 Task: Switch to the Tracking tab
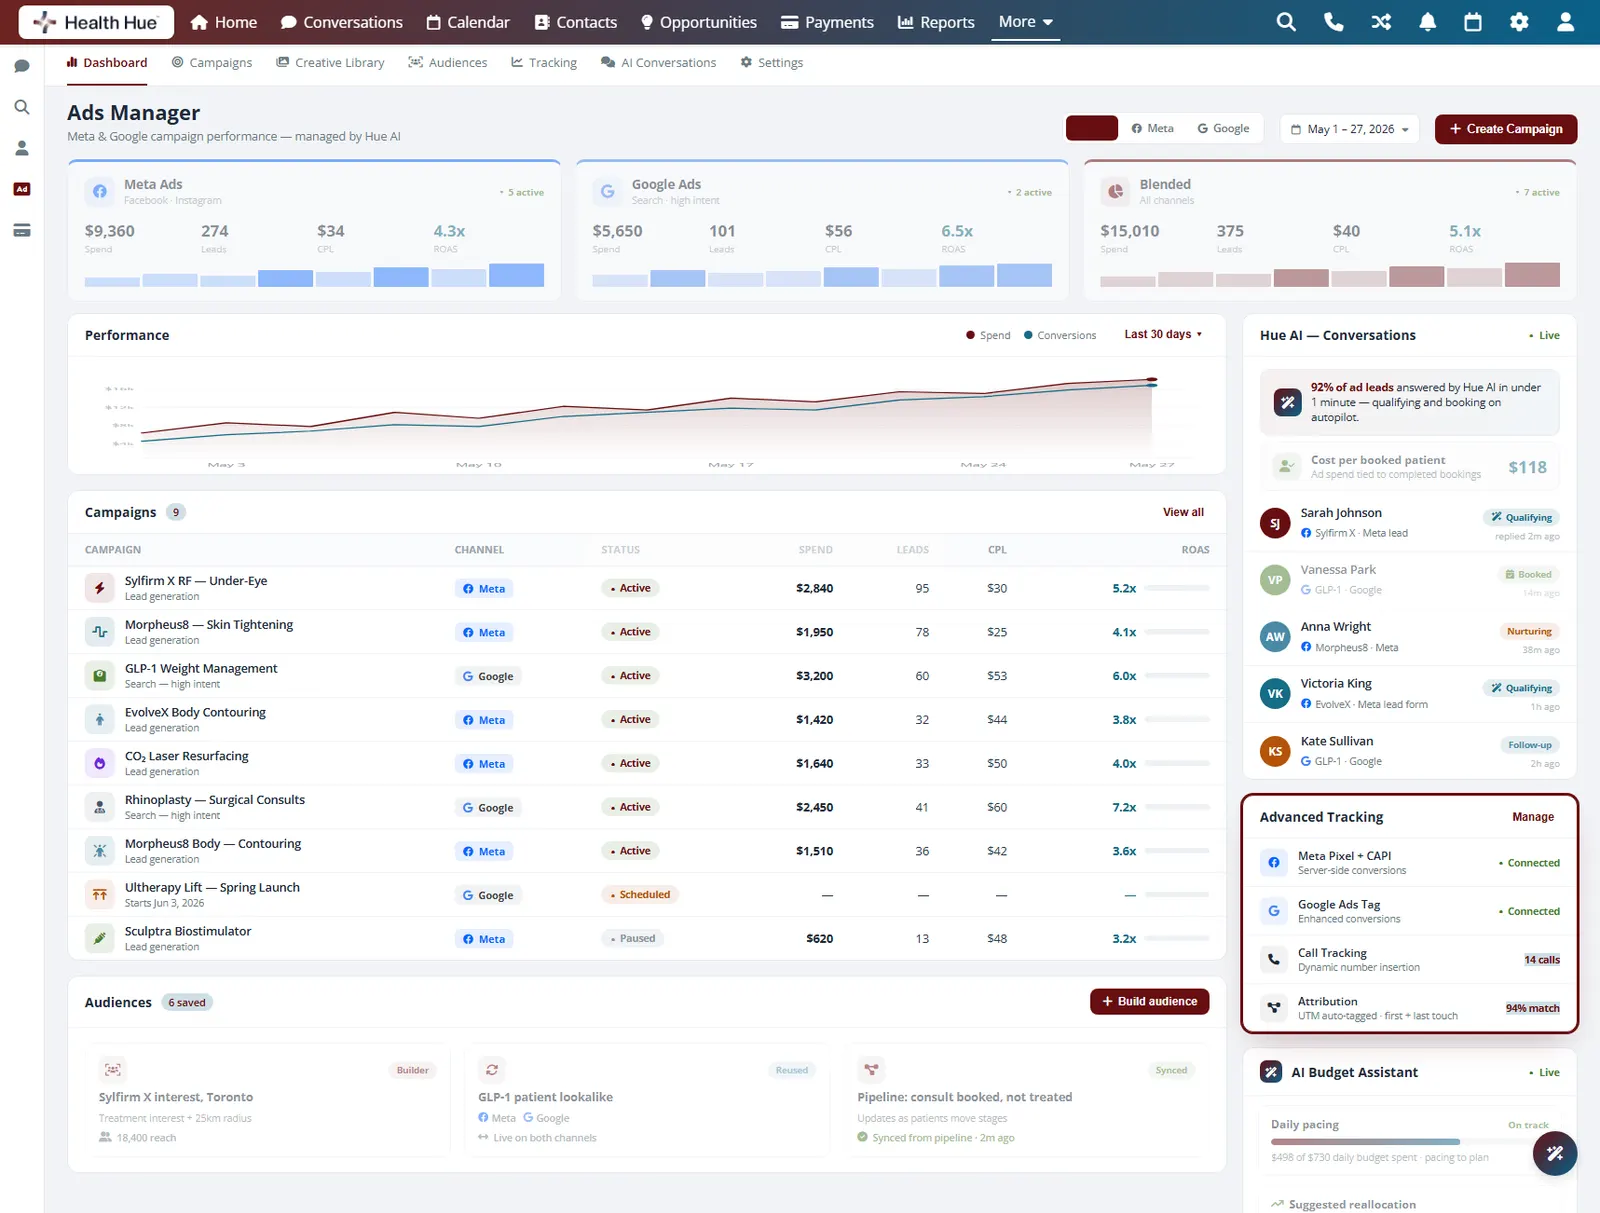tap(544, 62)
